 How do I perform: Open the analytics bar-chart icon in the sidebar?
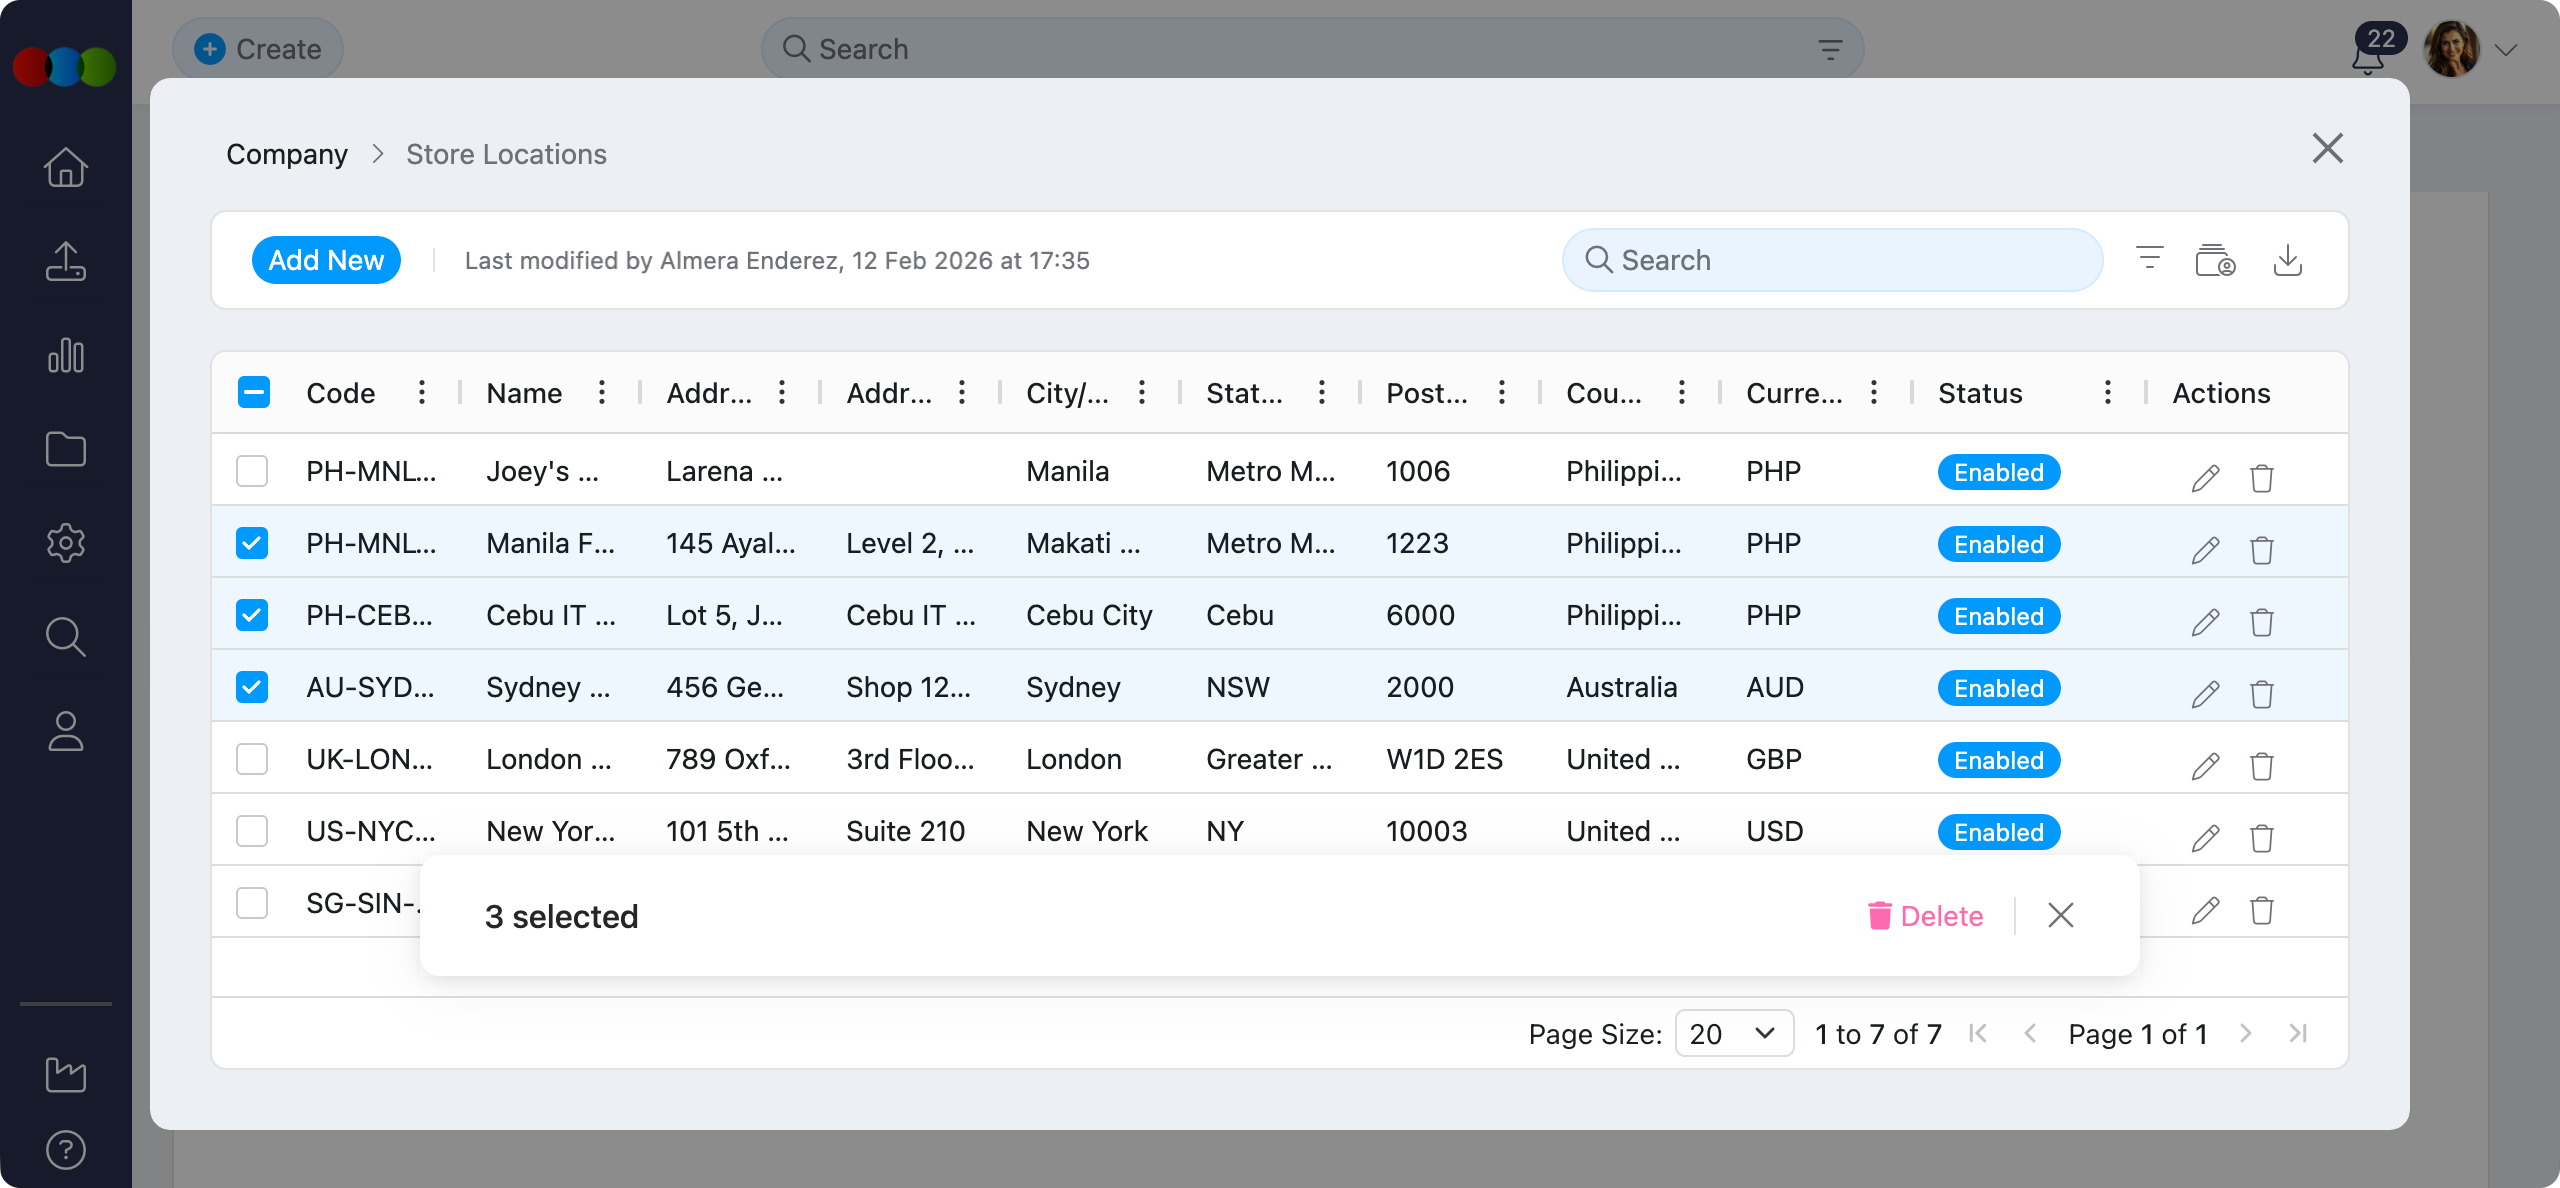point(64,355)
